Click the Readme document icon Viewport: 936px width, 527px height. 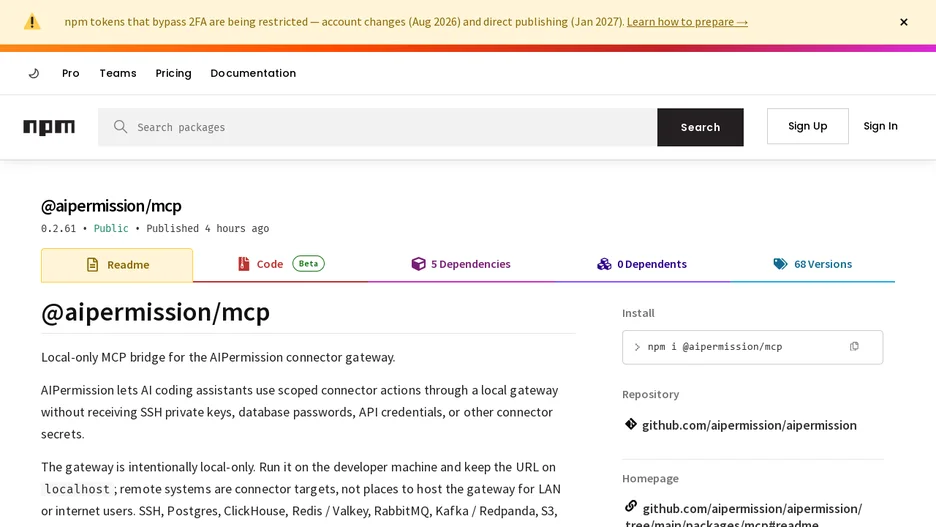click(92, 264)
